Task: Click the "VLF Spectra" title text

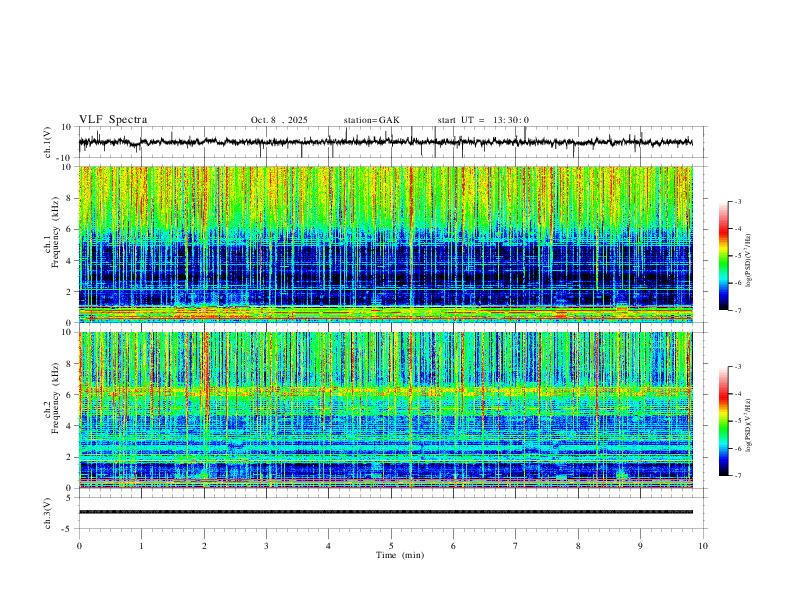Action: point(113,120)
